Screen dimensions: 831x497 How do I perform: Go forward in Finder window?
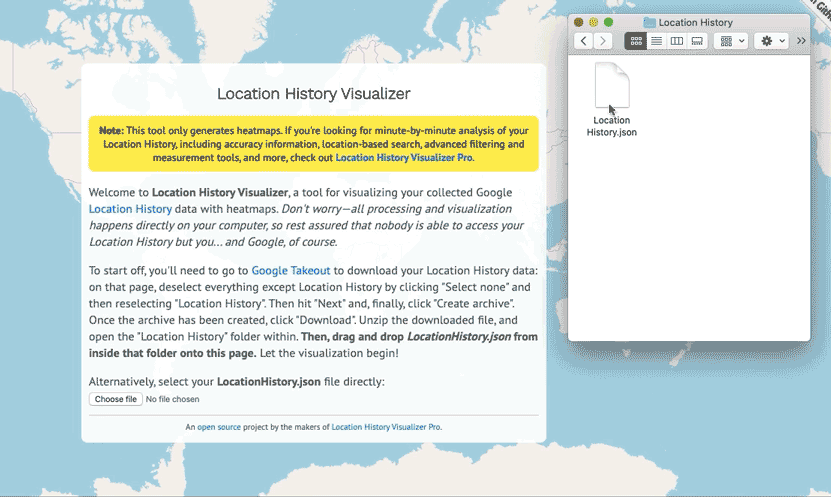(x=603, y=41)
